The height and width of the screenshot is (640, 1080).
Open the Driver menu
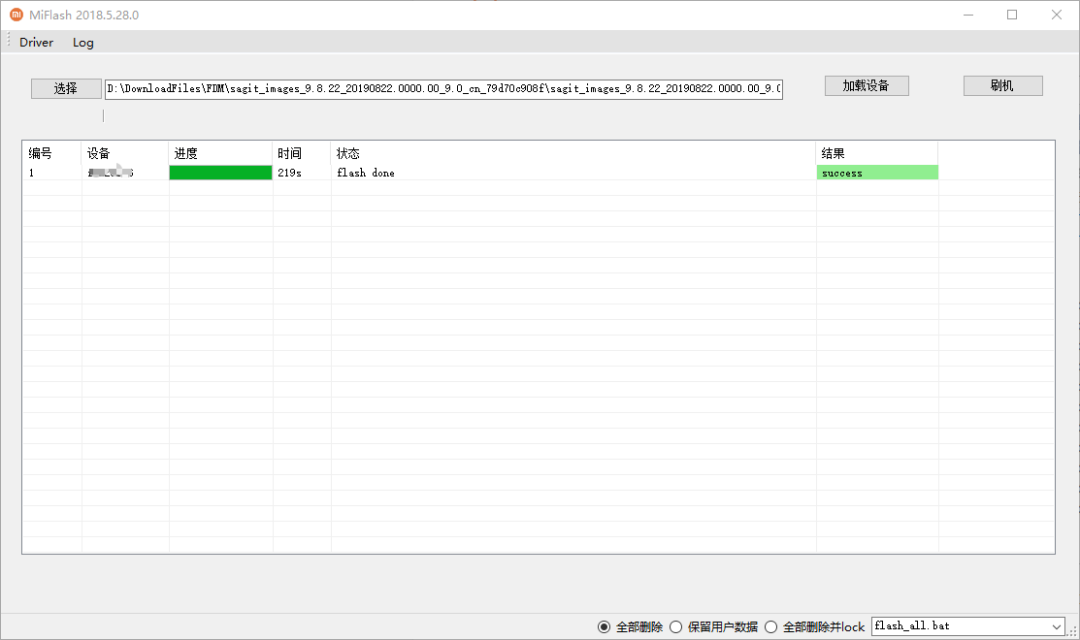[x=36, y=42]
